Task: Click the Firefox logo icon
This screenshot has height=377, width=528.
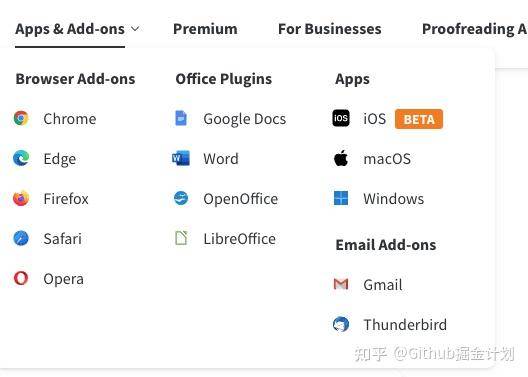Action: pos(21,198)
